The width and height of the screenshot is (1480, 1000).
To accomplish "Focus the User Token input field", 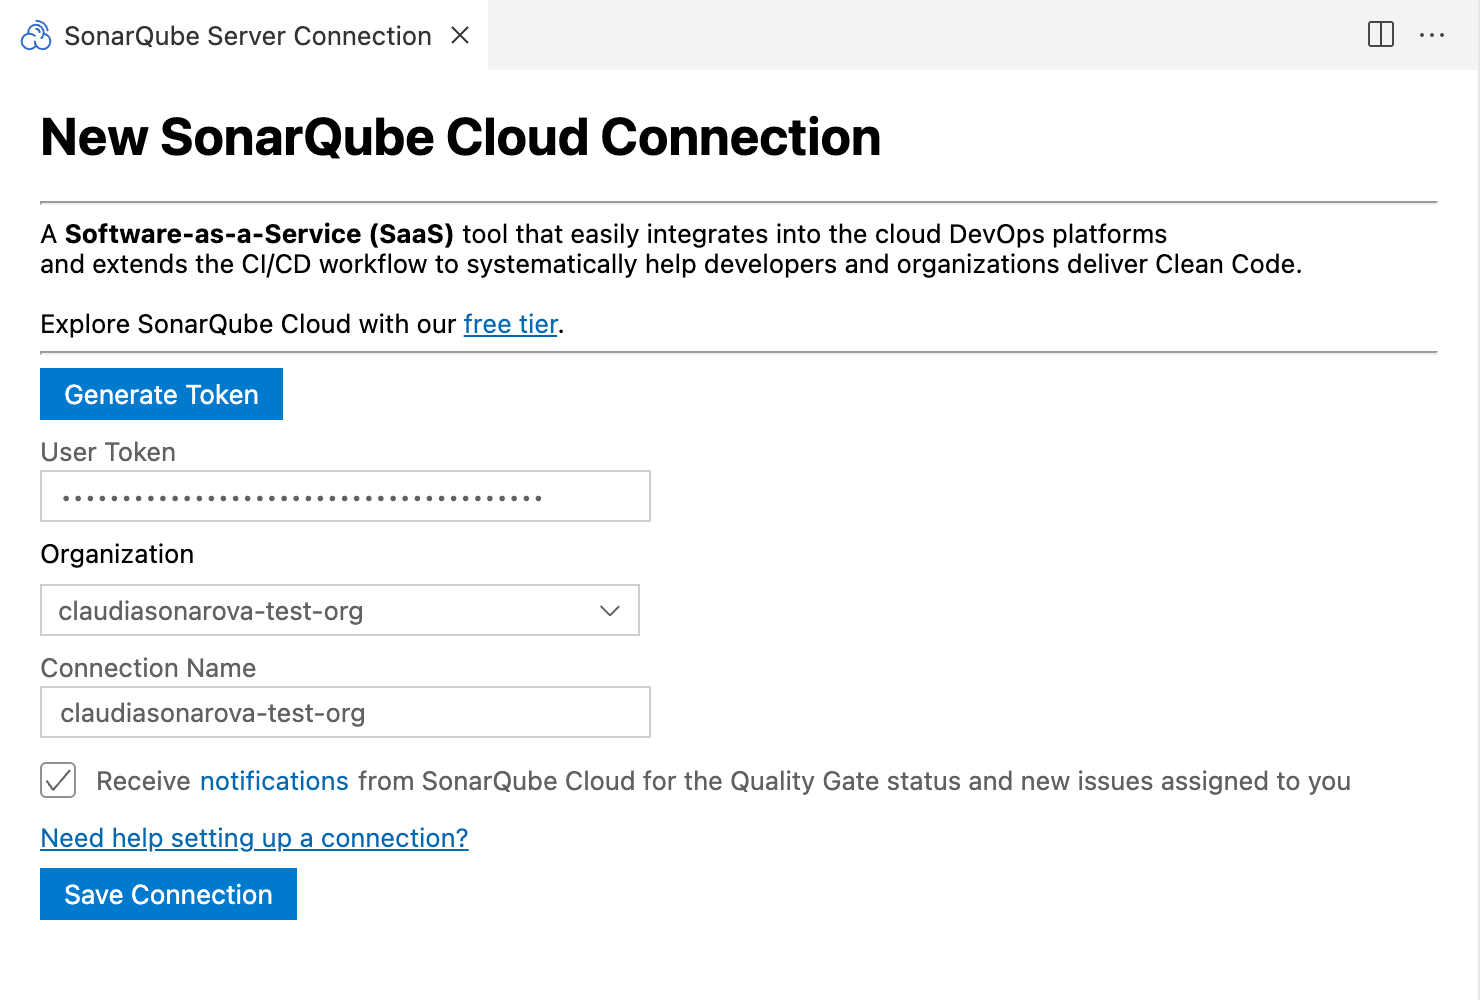I will pos(345,496).
